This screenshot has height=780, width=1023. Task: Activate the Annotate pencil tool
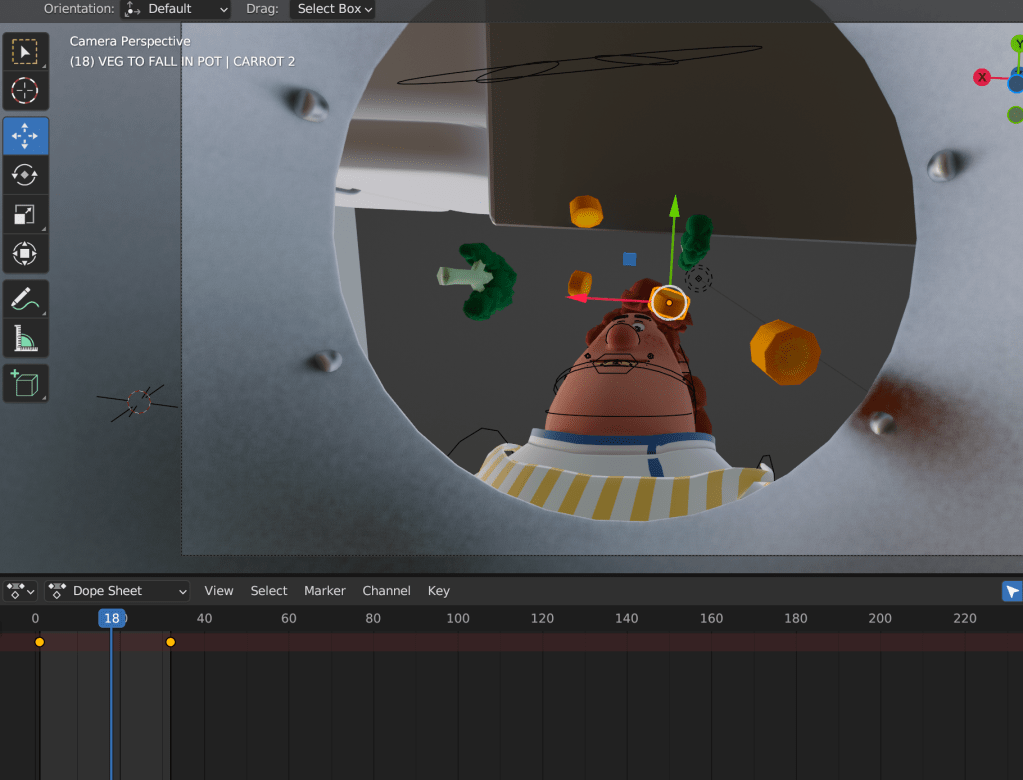(25, 300)
